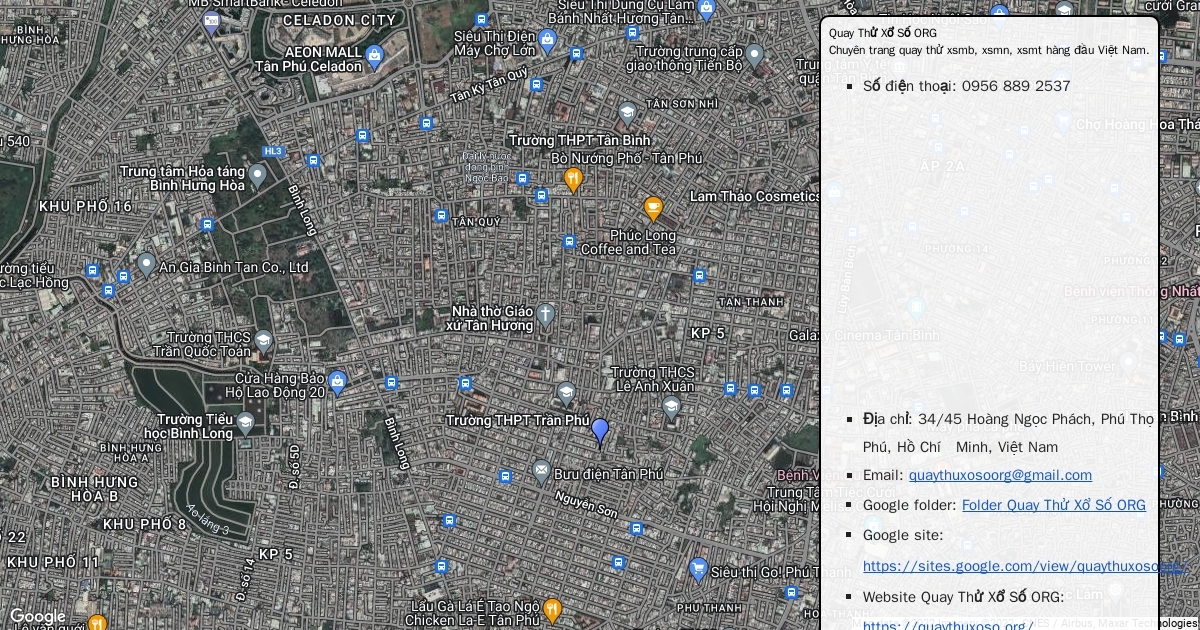Follow the sites.google.com quaythuxoso link

(1020, 566)
